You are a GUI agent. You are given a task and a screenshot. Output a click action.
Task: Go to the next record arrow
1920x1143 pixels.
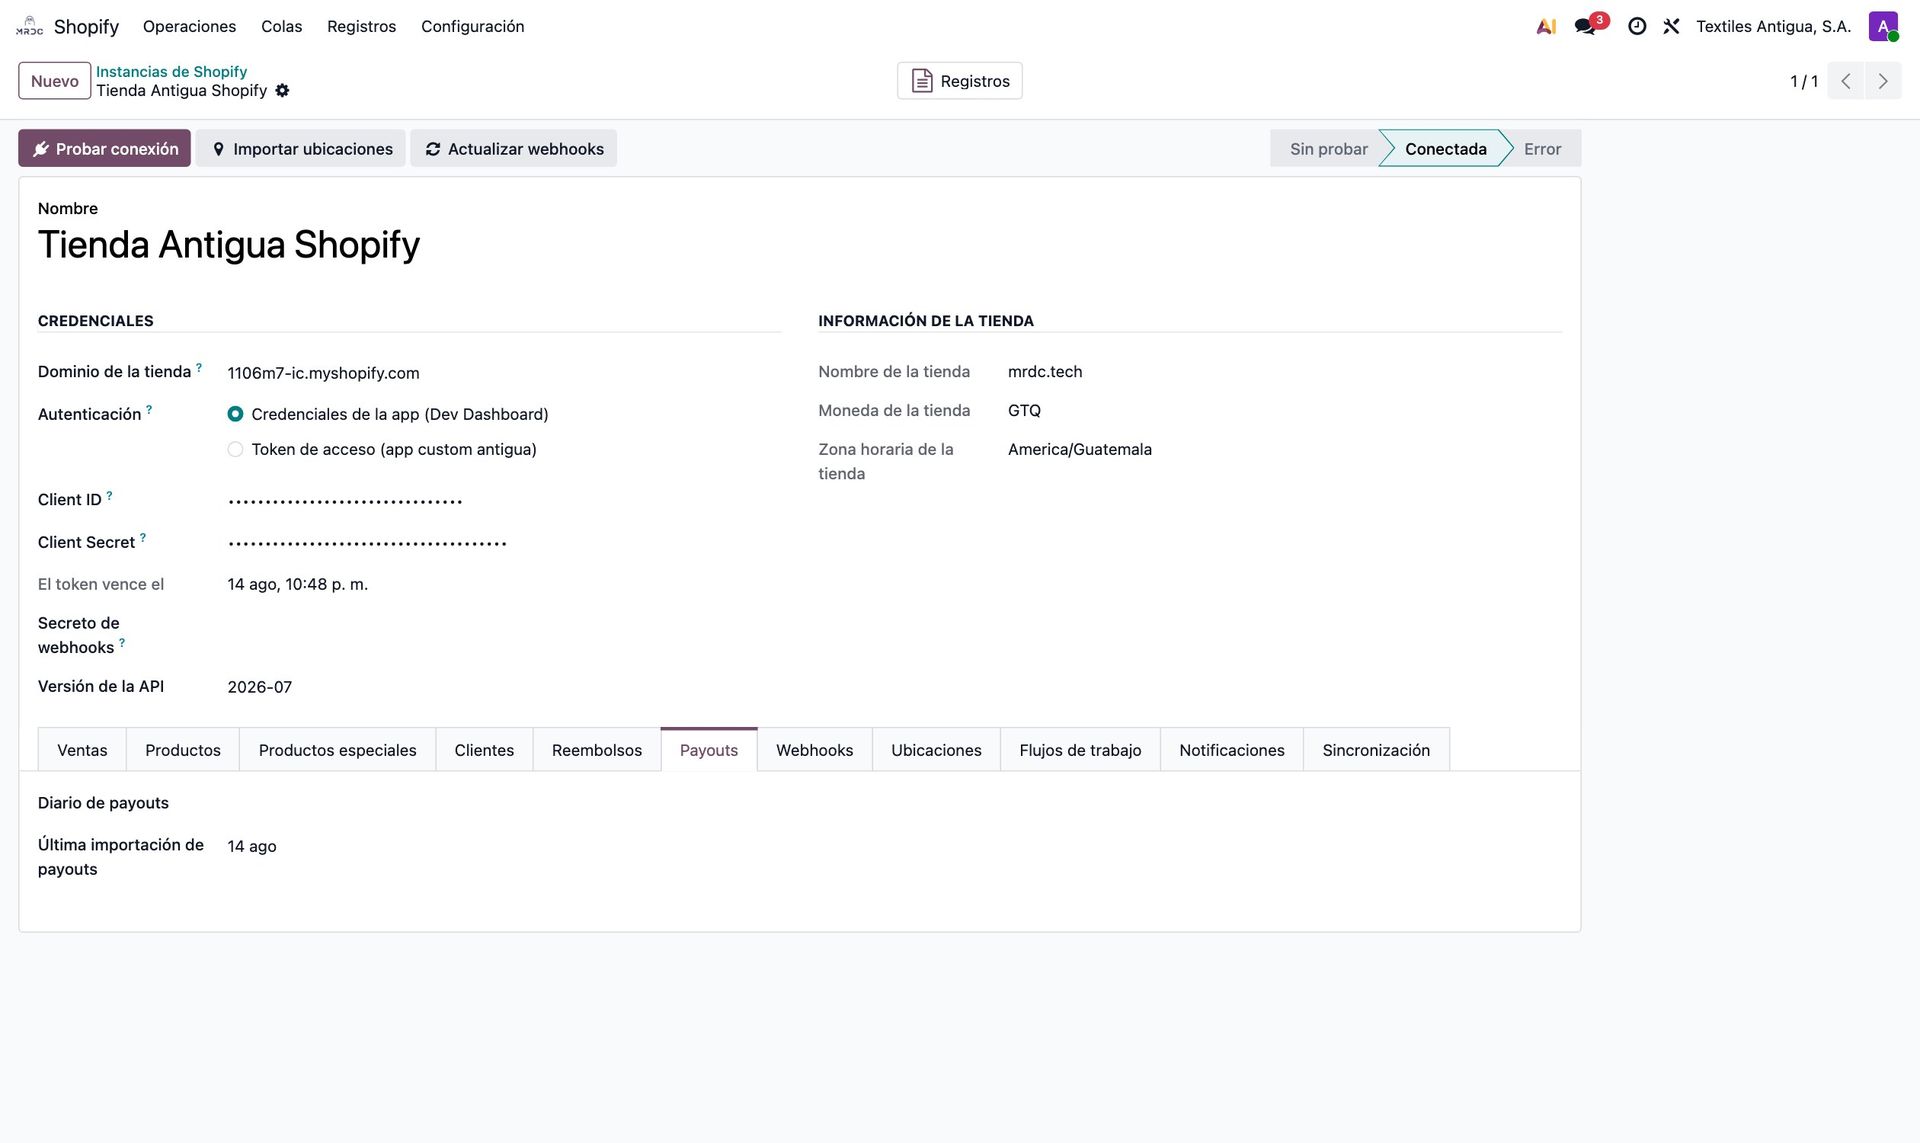pos(1883,81)
